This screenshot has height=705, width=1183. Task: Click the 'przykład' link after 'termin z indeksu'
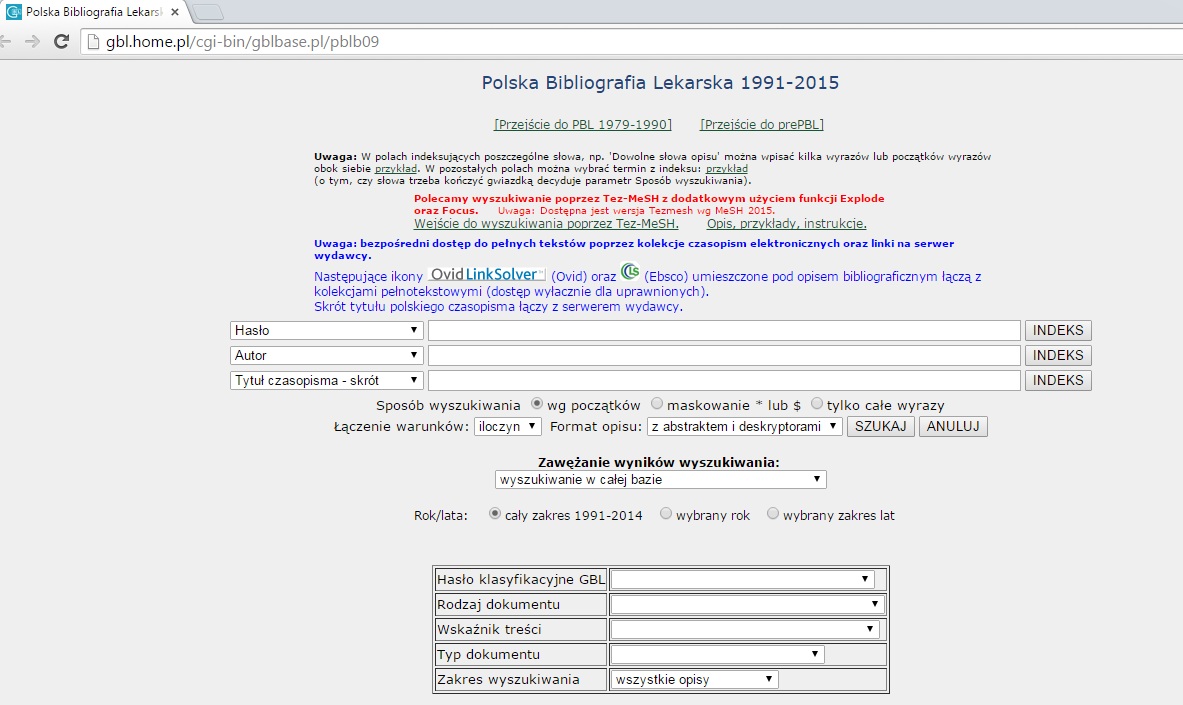click(x=727, y=169)
